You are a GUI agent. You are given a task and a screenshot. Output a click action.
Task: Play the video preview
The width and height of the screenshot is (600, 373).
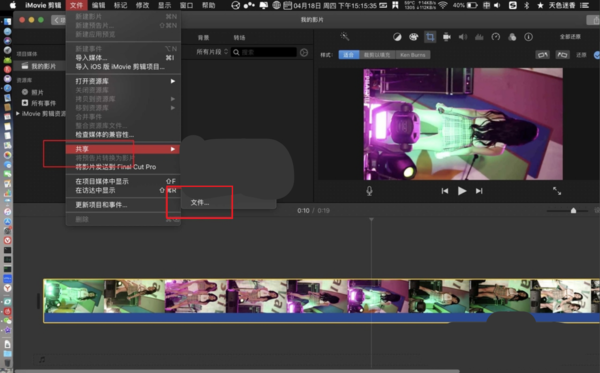click(462, 191)
